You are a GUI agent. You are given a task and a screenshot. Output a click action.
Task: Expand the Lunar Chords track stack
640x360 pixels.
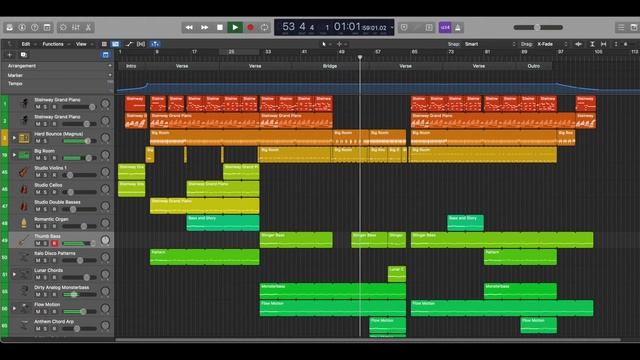[14, 274]
